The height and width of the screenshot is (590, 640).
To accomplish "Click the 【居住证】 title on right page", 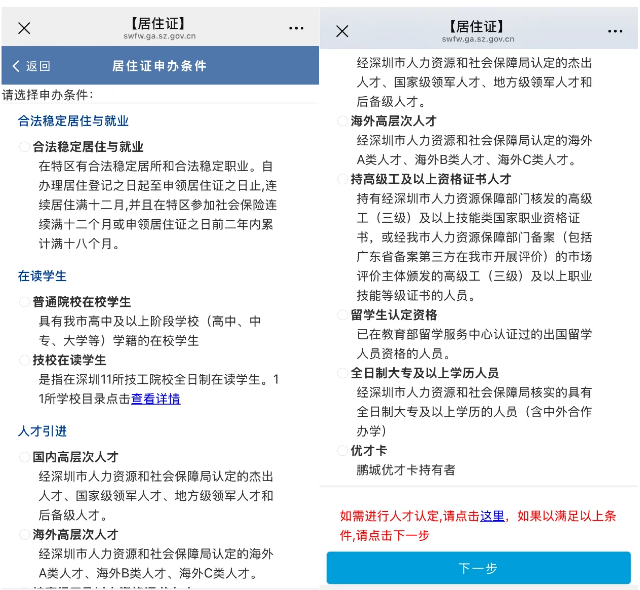I will (x=478, y=27).
